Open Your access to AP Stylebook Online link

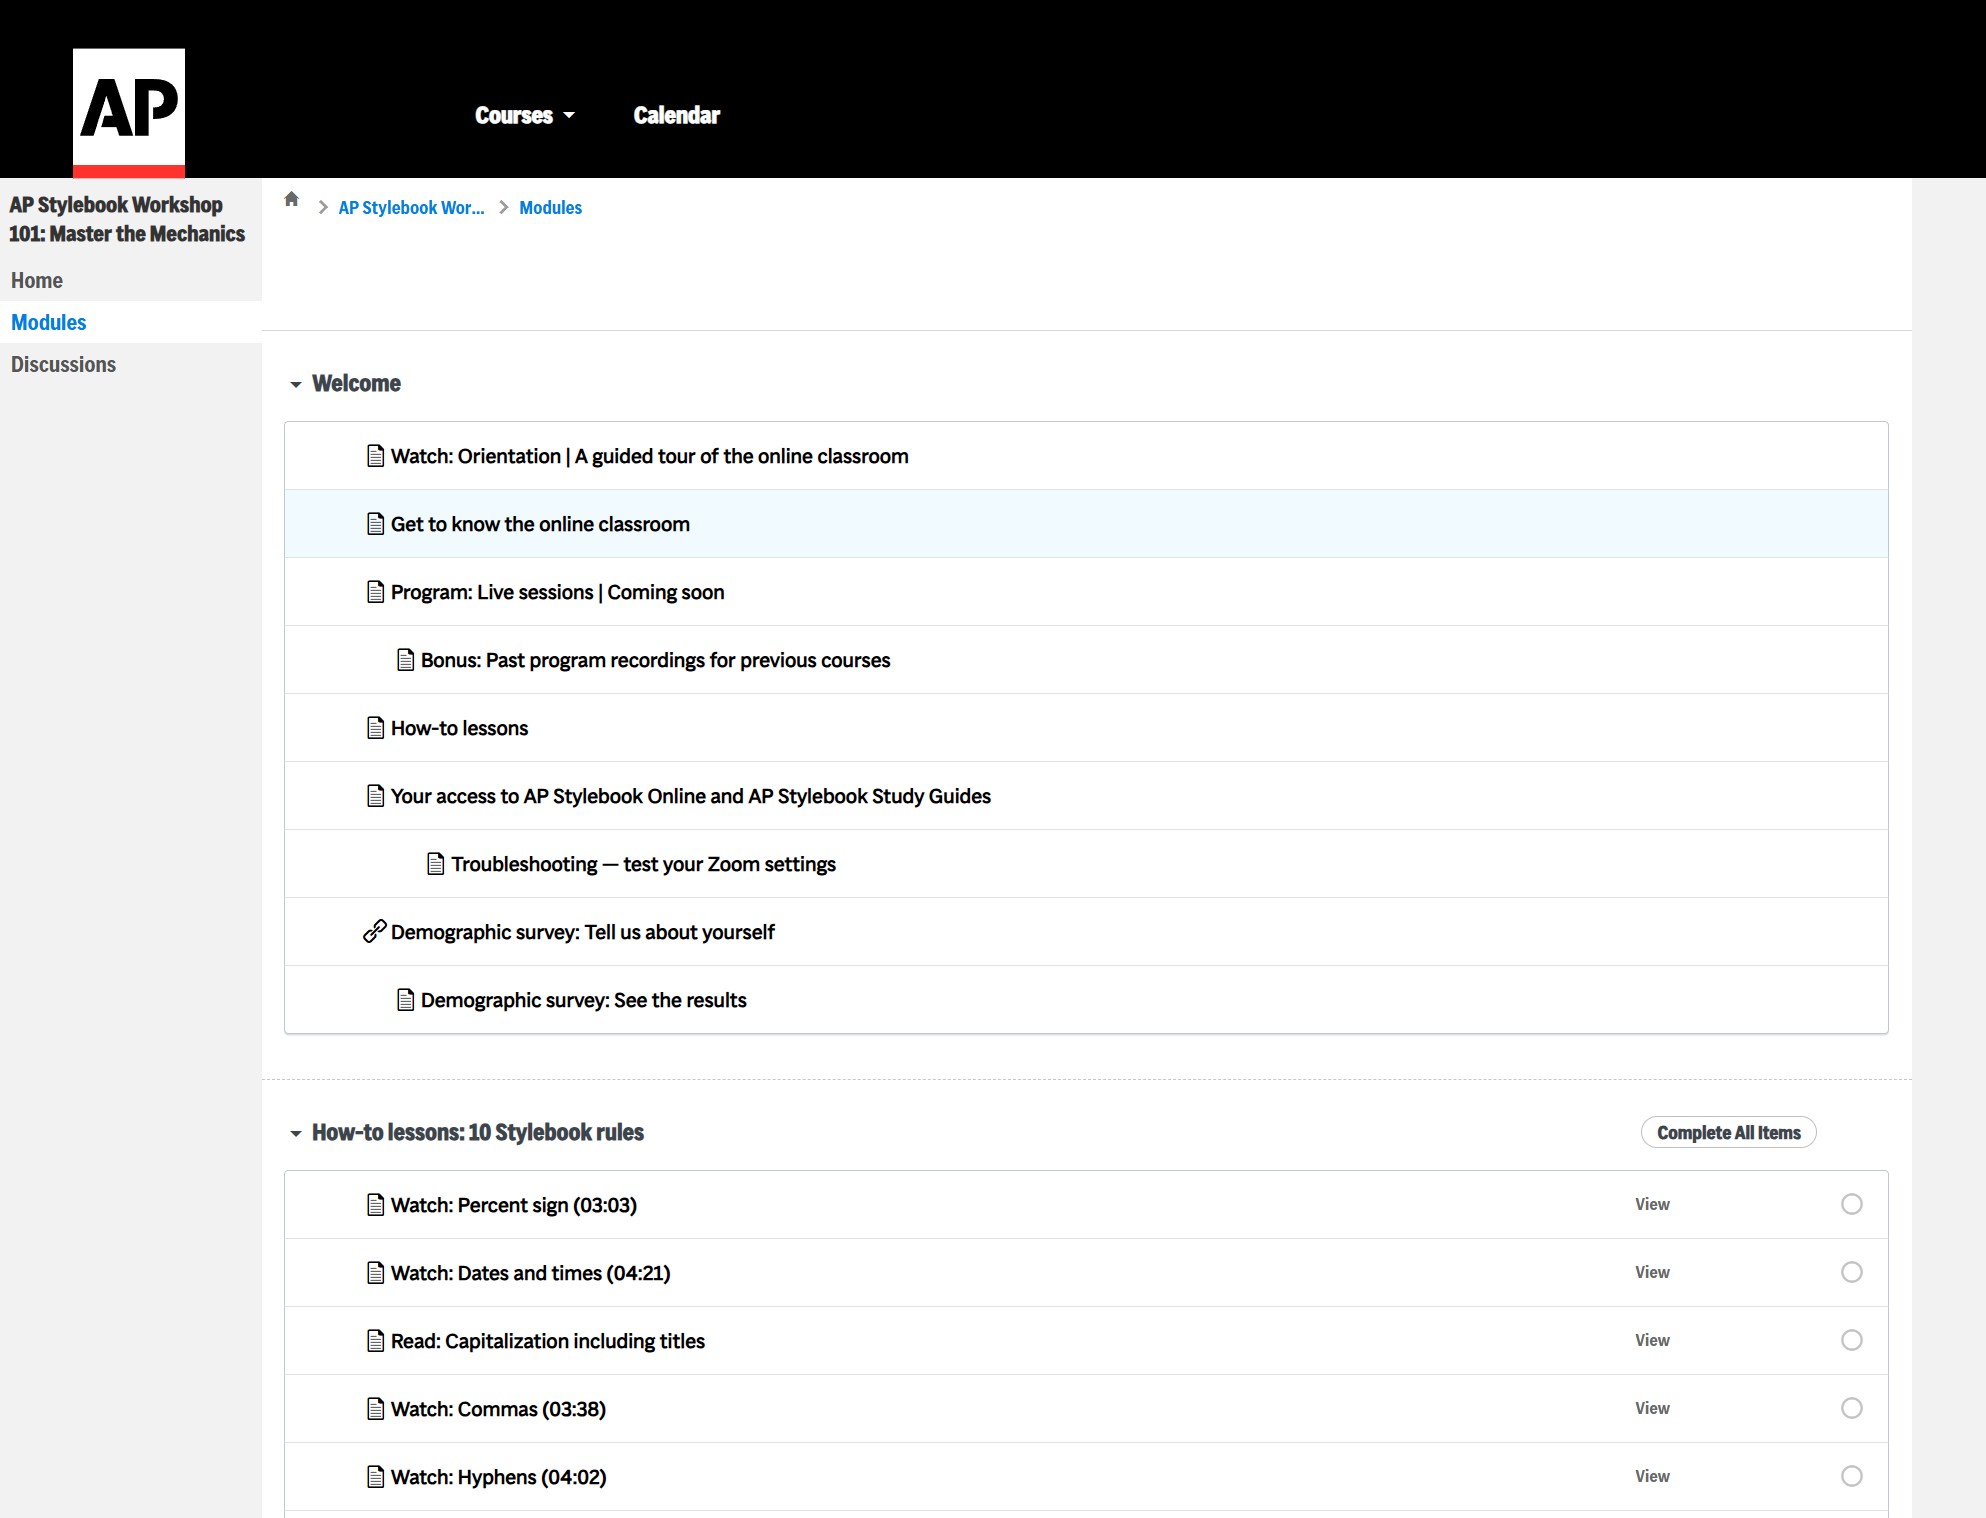[x=691, y=797]
